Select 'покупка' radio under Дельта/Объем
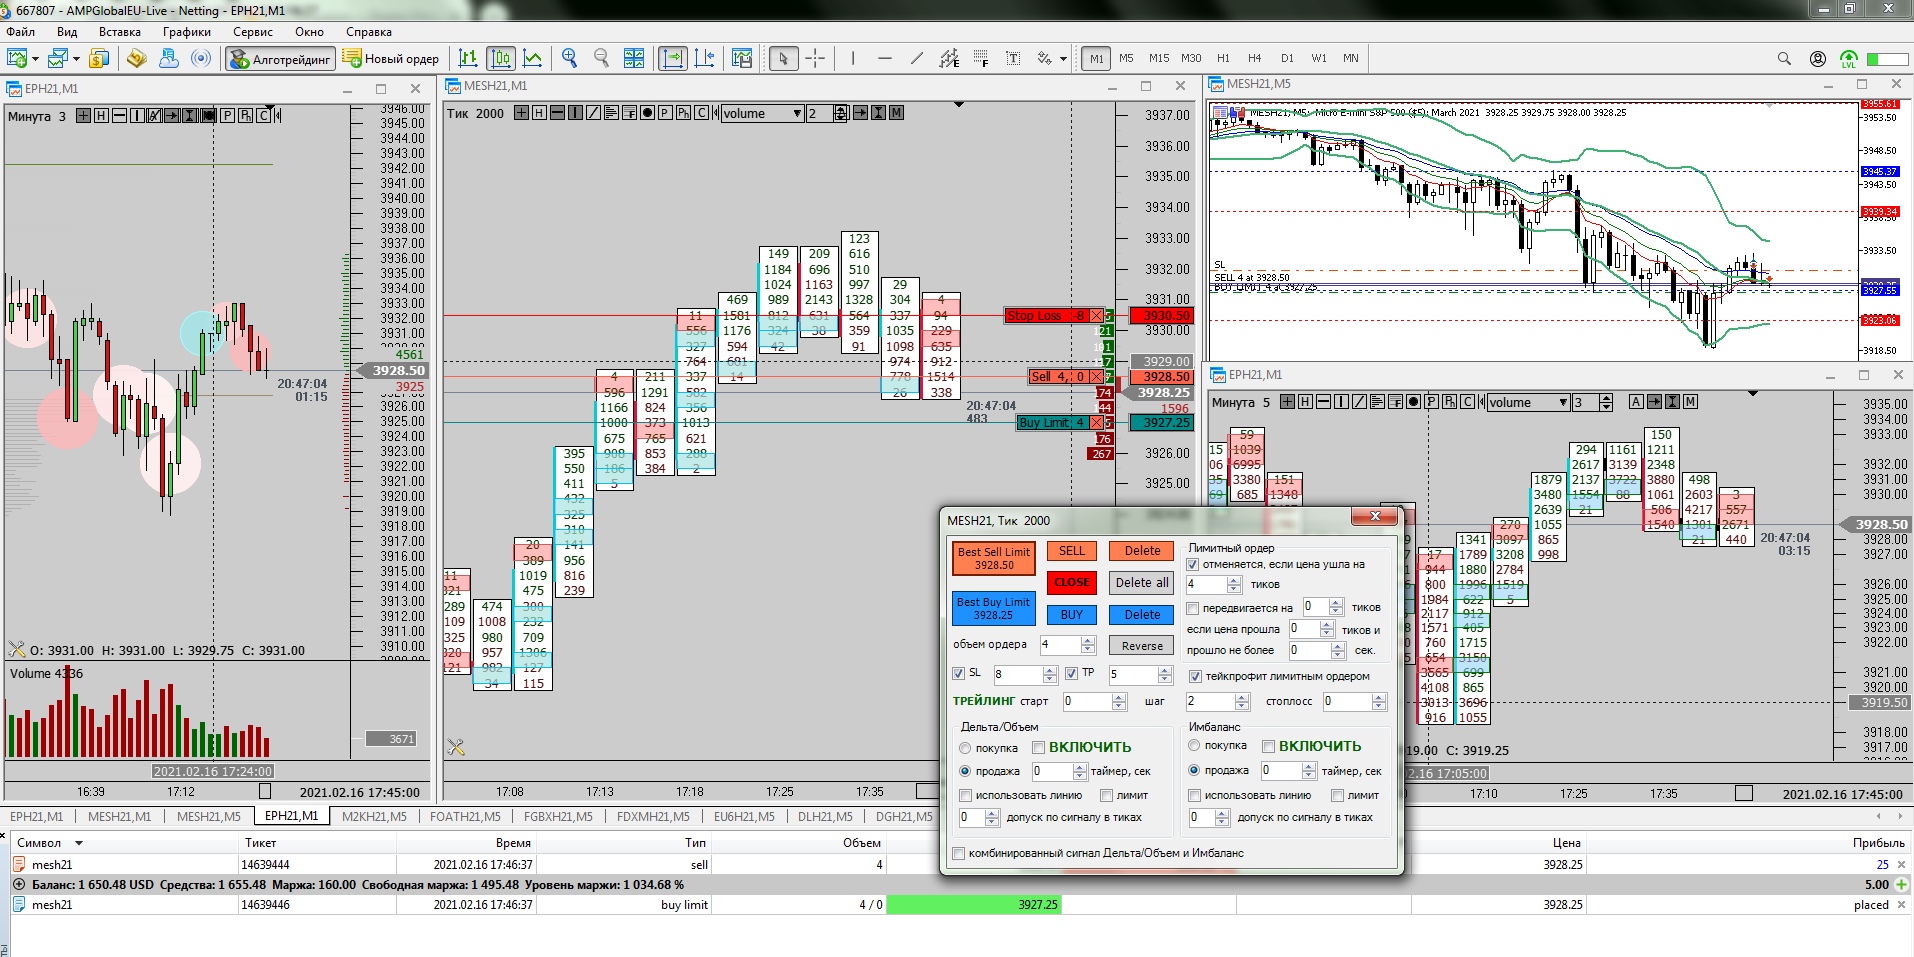Image resolution: width=1914 pixels, height=957 pixels. click(x=965, y=748)
